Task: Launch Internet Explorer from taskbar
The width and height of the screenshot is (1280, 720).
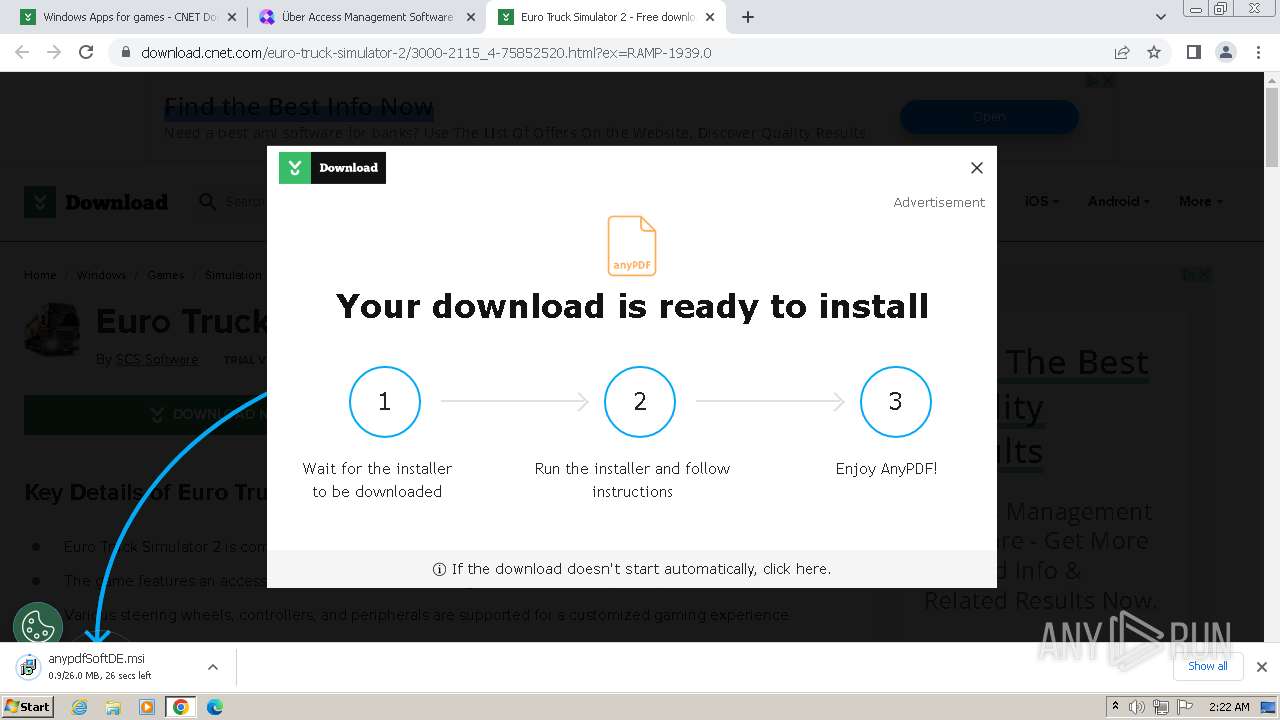Action: click(x=80, y=707)
